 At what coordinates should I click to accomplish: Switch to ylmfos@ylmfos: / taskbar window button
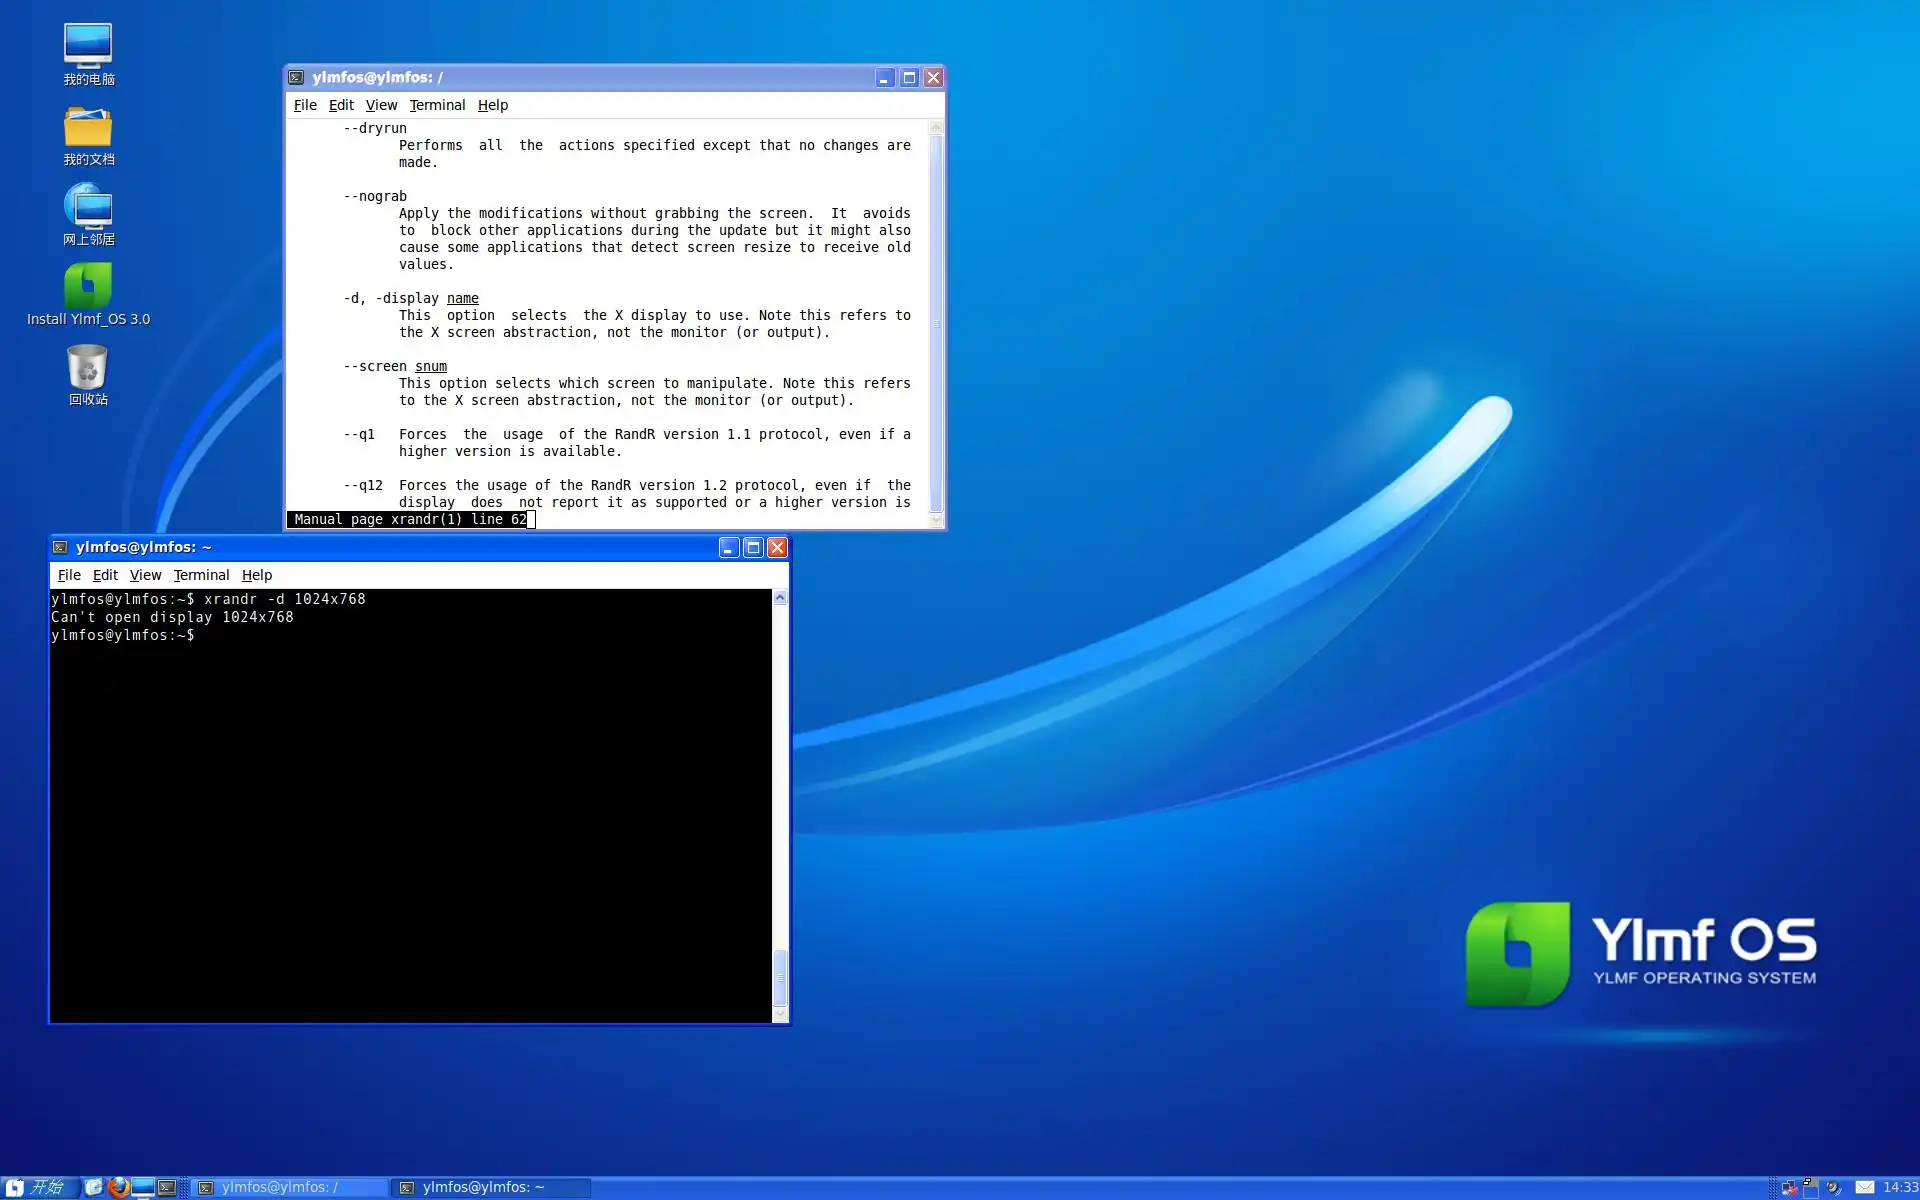[288, 1187]
